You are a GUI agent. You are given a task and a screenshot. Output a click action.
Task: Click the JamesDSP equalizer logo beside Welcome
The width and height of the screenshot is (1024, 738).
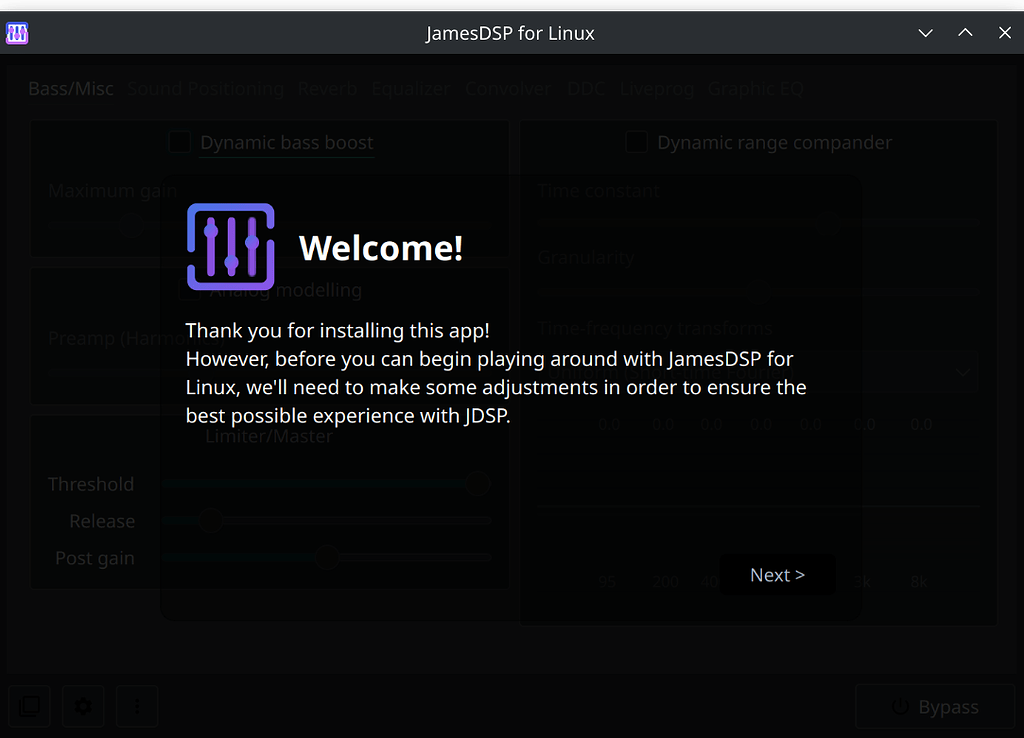(231, 247)
